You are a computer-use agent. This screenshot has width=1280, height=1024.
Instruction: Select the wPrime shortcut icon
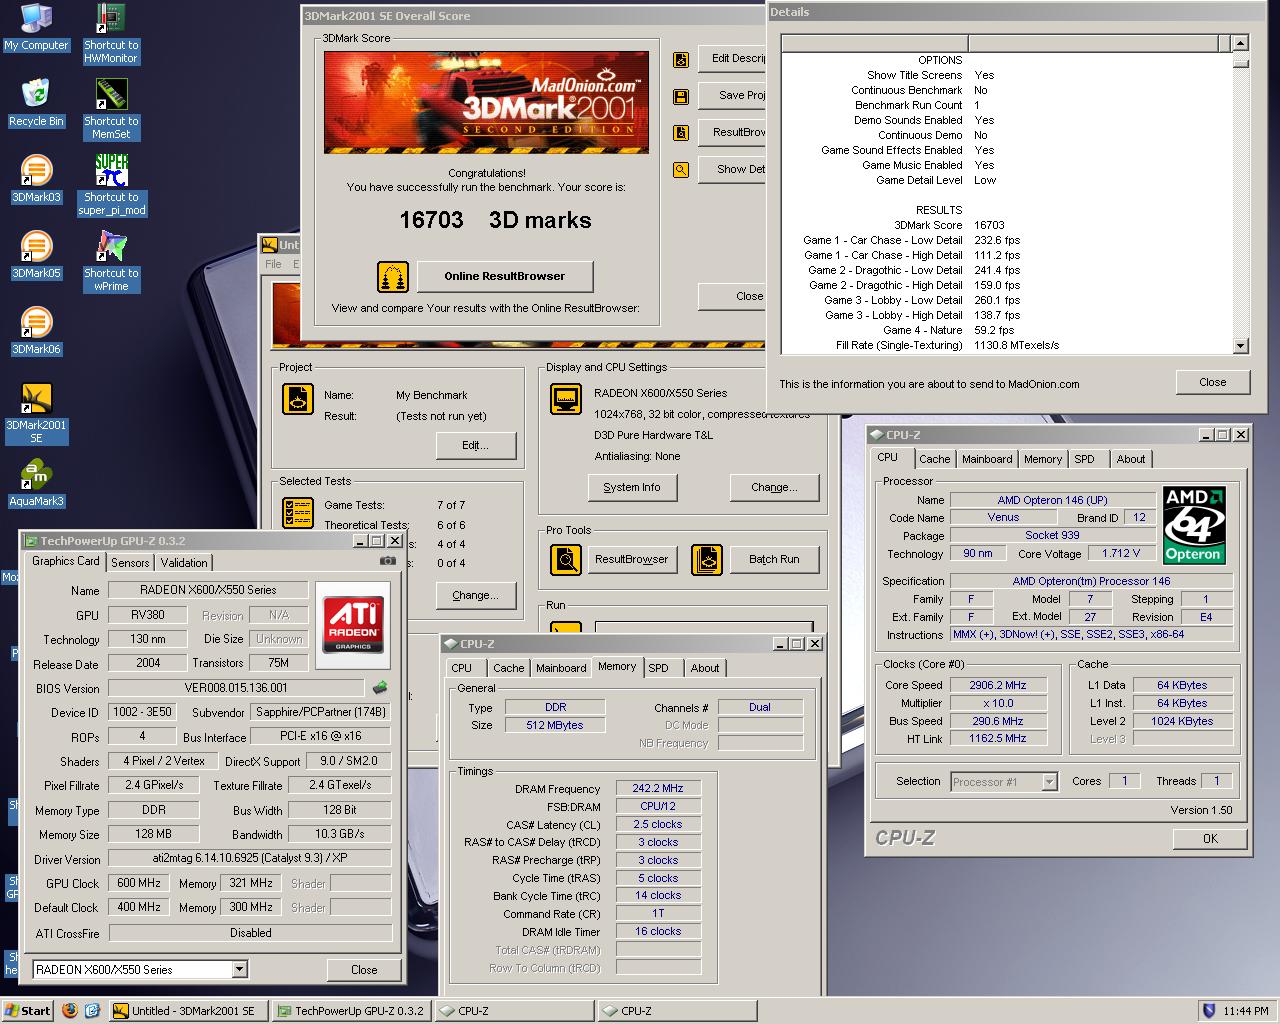[x=111, y=262]
